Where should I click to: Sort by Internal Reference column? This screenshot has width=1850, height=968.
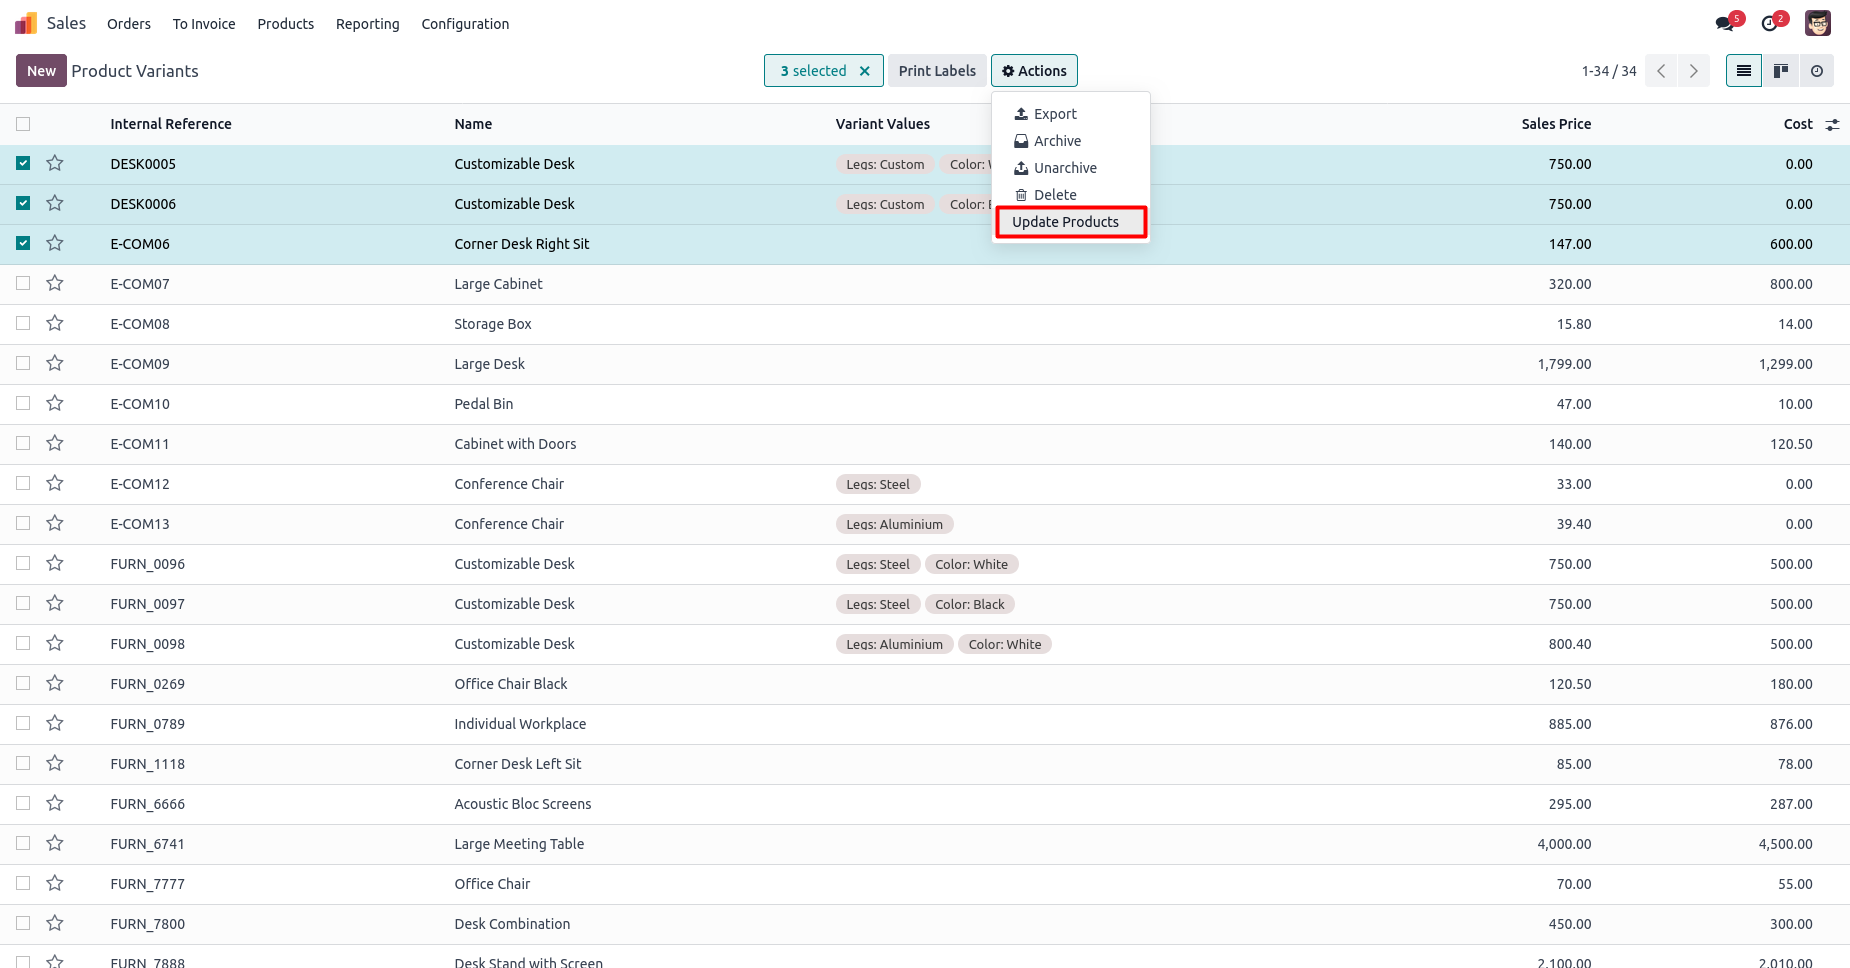(171, 124)
